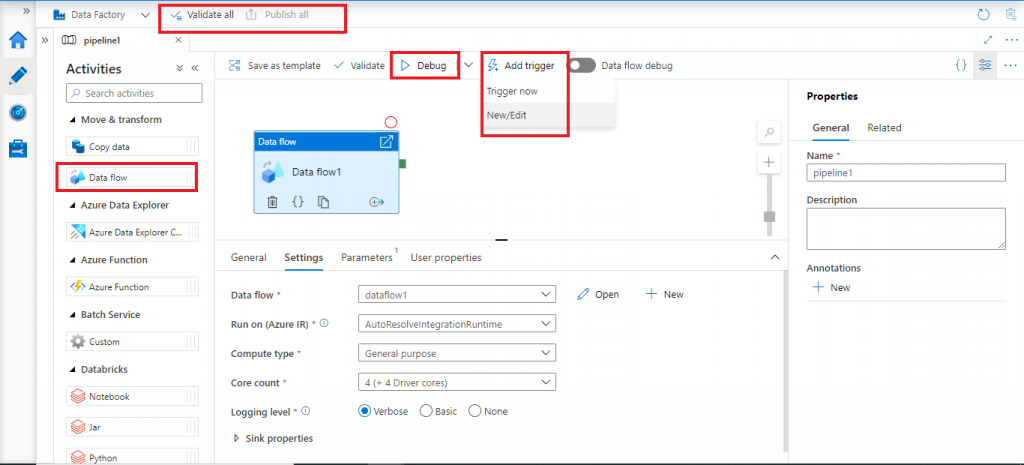Select the Notebook activity
The width and height of the screenshot is (1024, 465).
132,396
